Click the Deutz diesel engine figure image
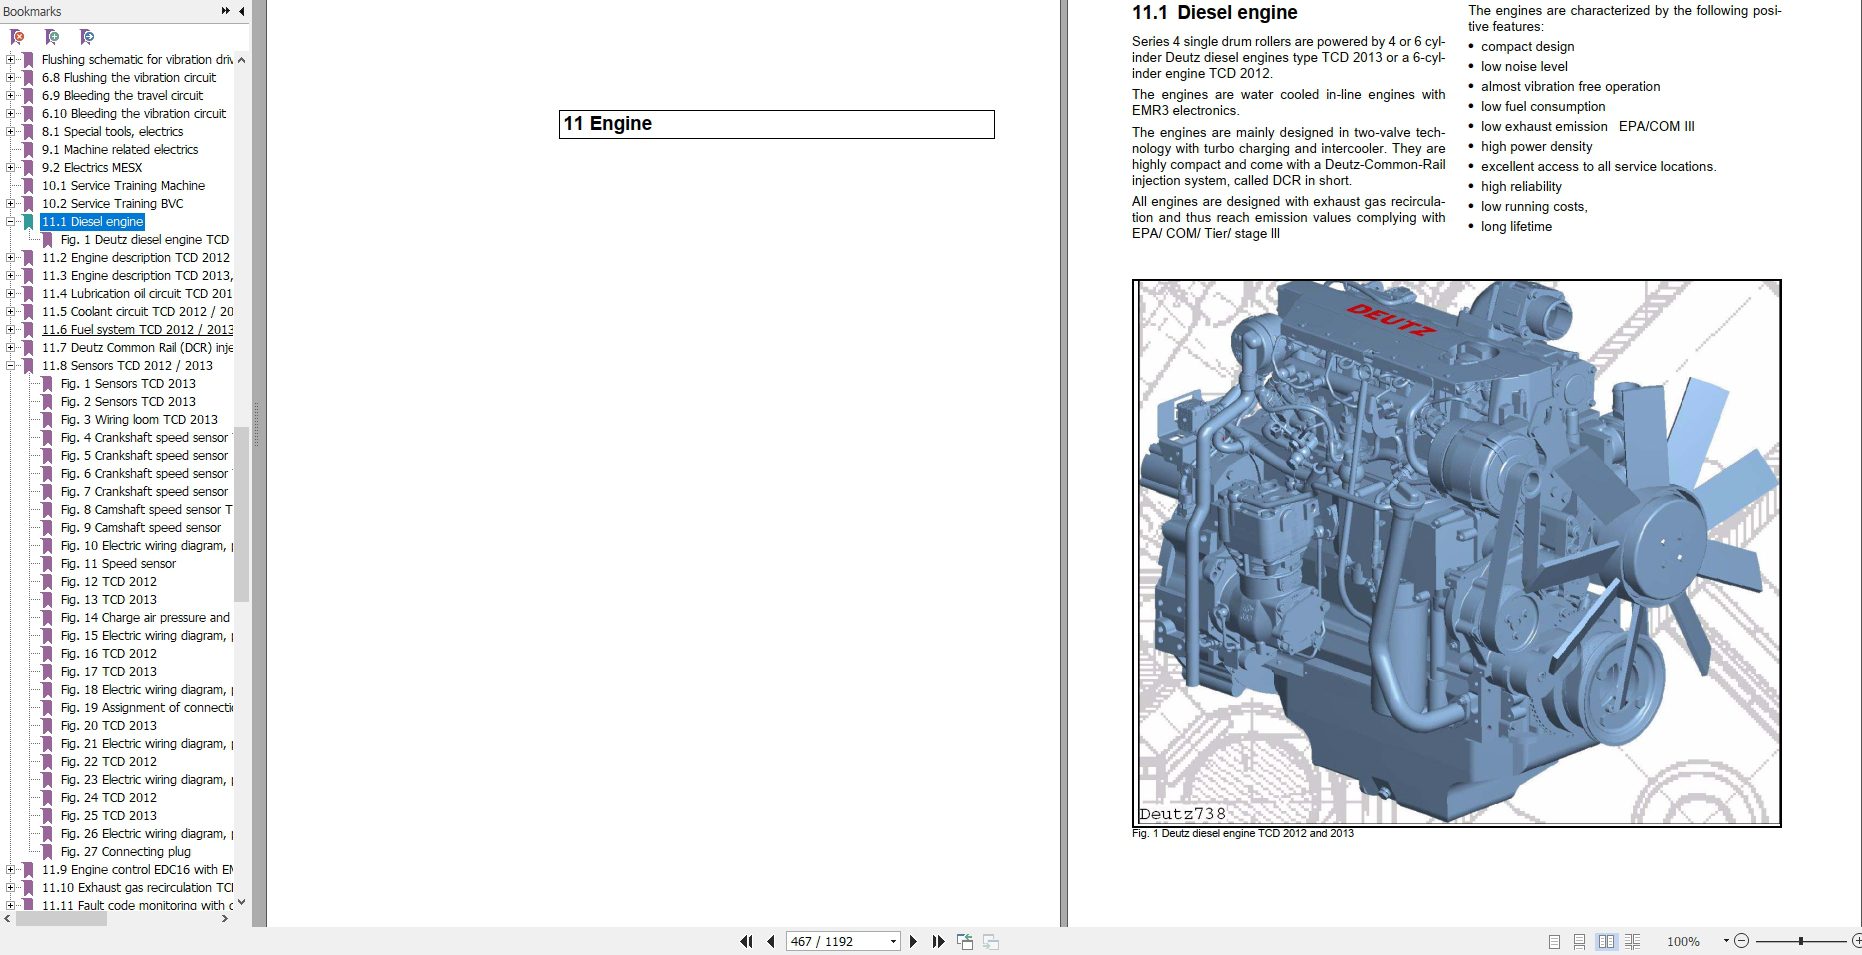Image resolution: width=1862 pixels, height=955 pixels. click(x=1457, y=553)
